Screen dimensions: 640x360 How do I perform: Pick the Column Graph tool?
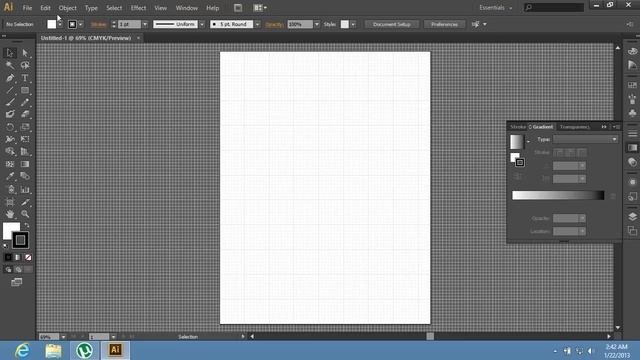[25, 189]
